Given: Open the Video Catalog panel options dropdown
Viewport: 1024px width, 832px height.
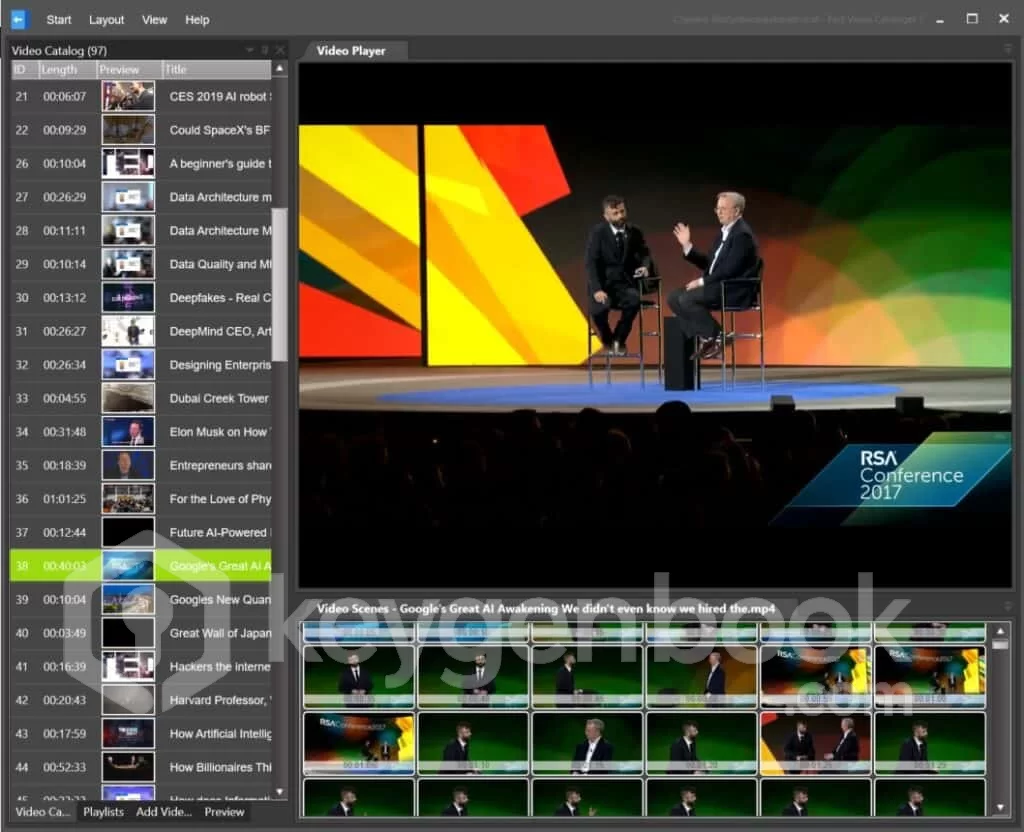Looking at the screenshot, I should point(250,50).
